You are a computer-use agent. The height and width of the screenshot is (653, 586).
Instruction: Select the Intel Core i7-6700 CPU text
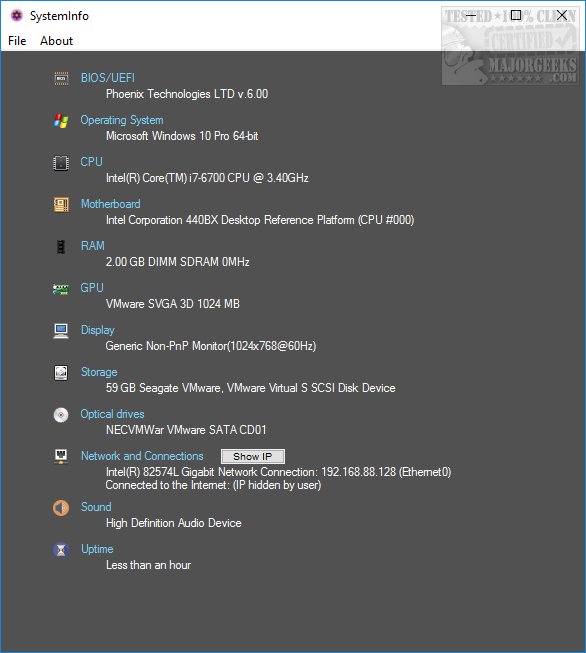207,178
